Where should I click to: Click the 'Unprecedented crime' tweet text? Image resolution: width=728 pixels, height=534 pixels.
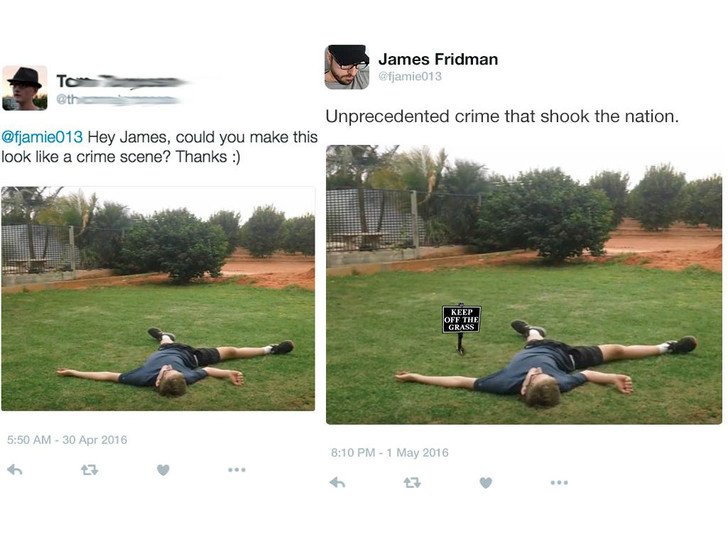click(502, 116)
